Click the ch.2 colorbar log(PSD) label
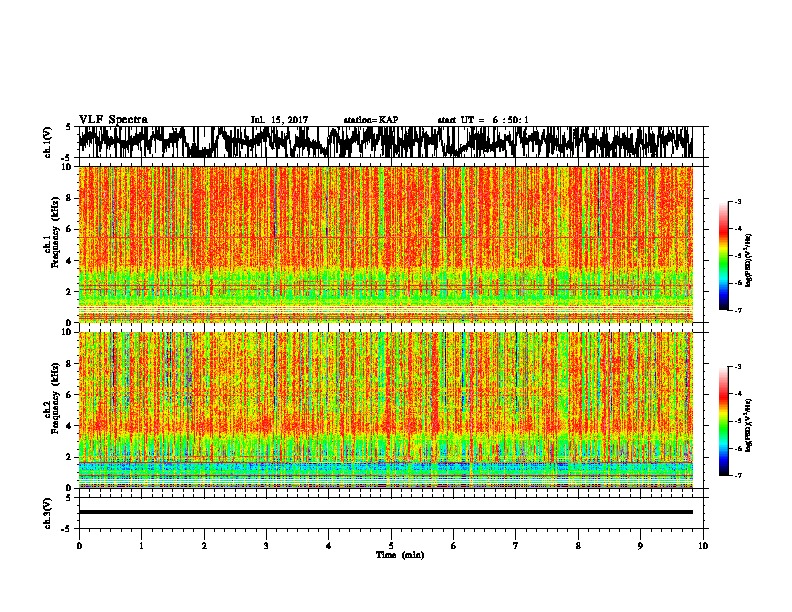This screenshot has height=612, width=792. coord(749,425)
